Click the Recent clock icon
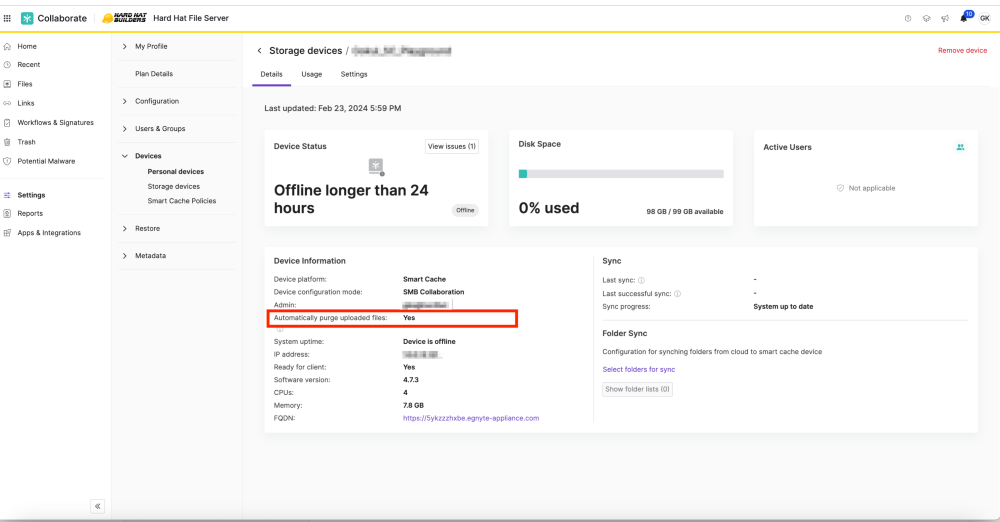Screen dimensions: 1000x522 7,64
